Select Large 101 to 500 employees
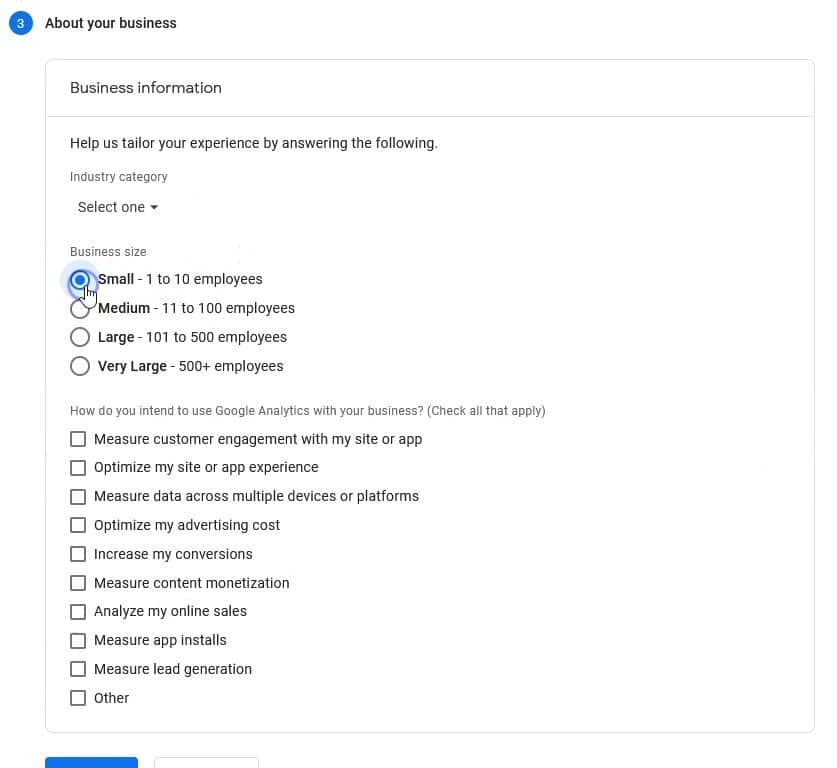This screenshot has width=837, height=768. coord(80,337)
